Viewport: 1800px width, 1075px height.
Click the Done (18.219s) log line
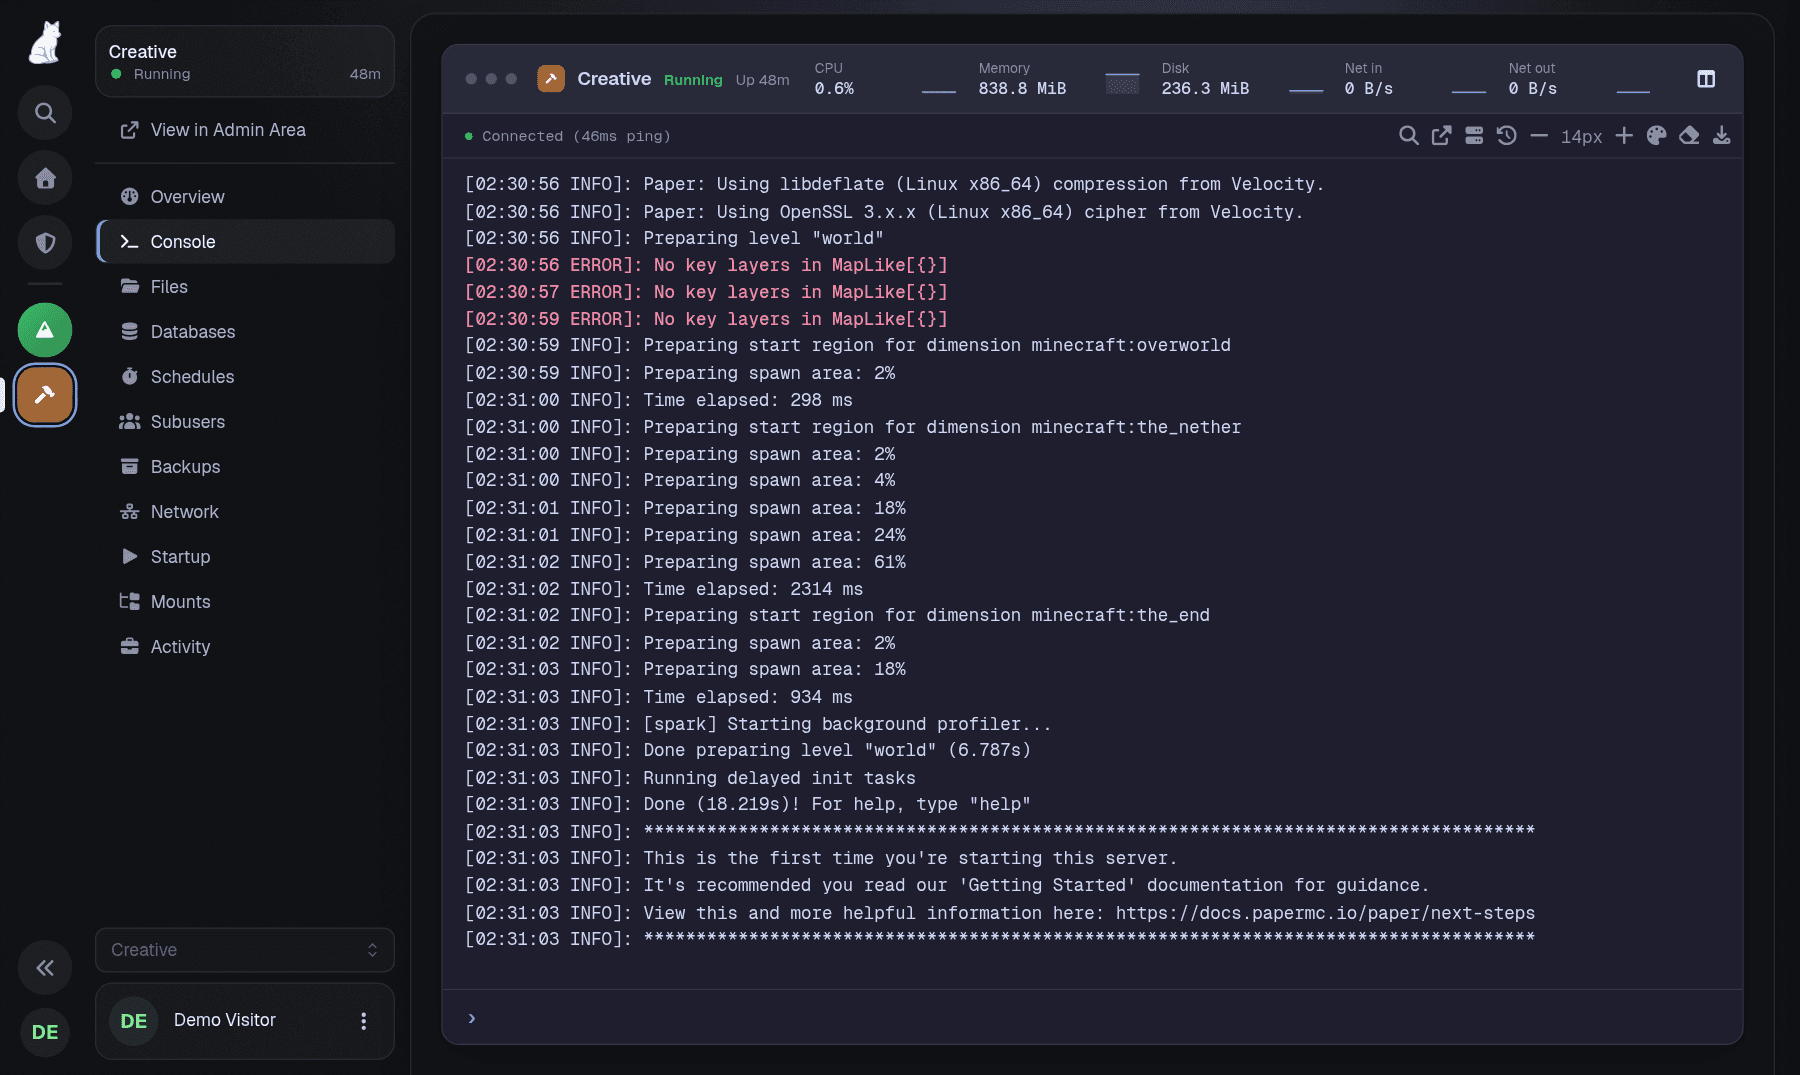click(x=748, y=804)
